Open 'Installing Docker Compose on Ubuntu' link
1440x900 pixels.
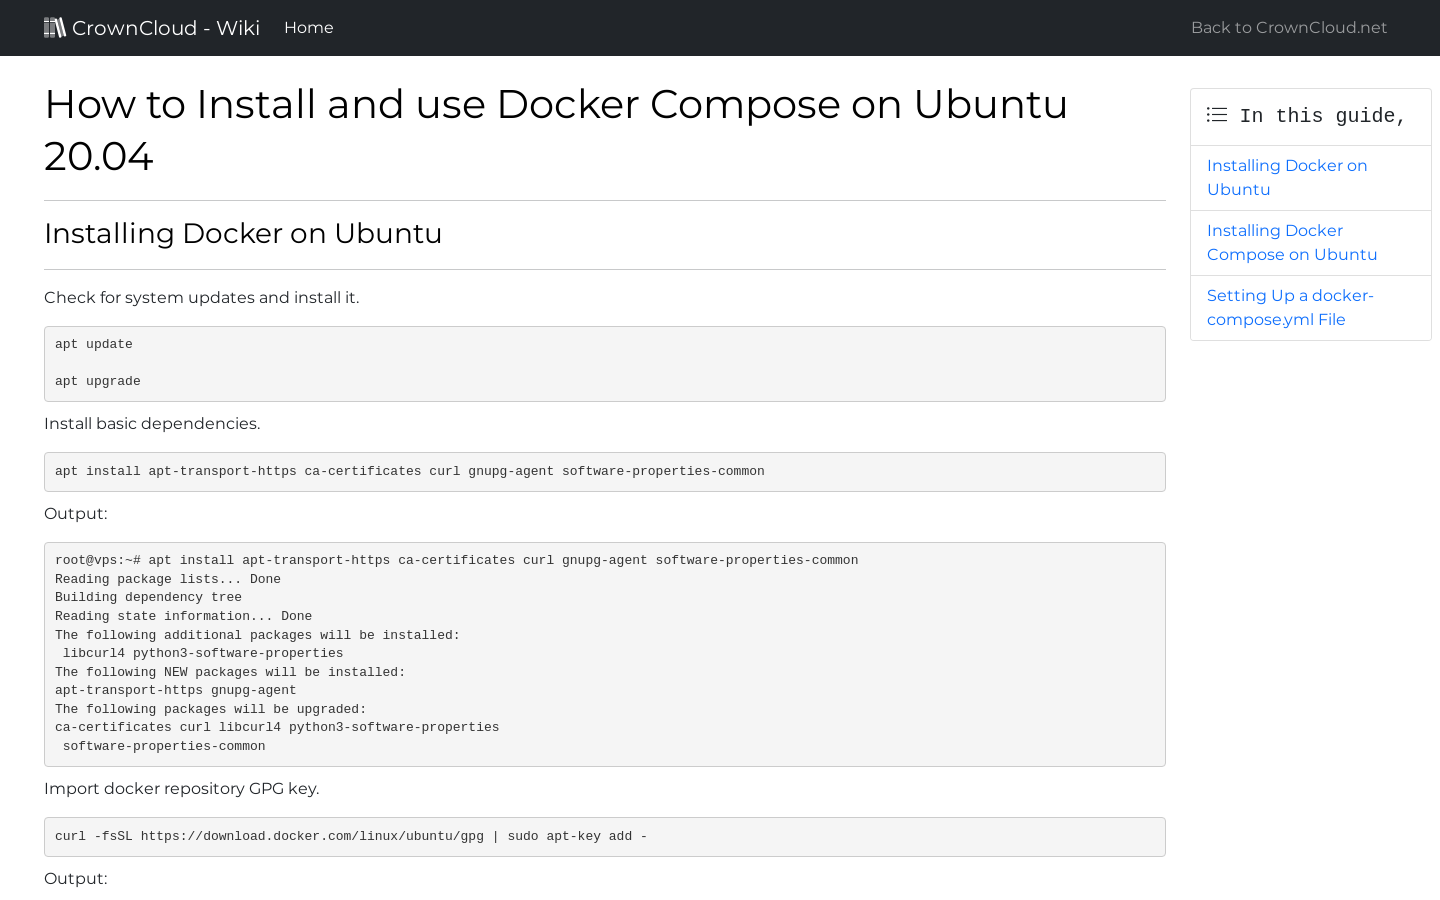(1291, 242)
